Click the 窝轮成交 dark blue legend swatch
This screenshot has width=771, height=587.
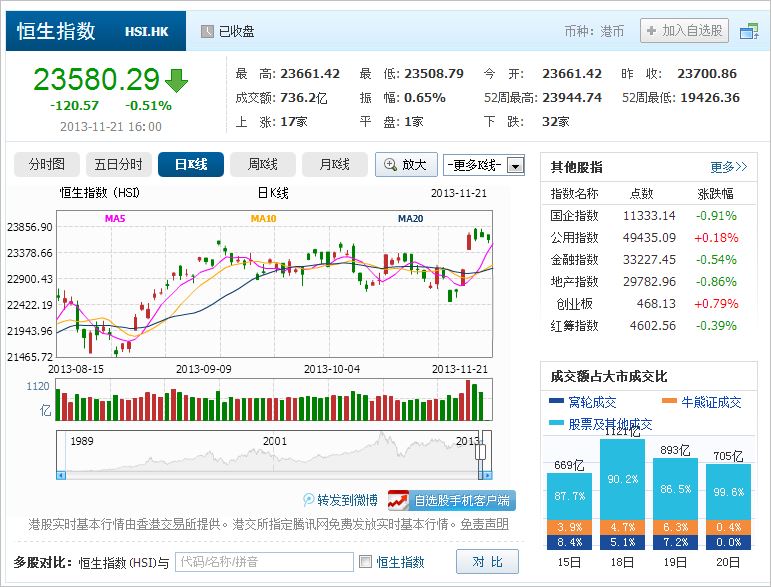point(556,401)
